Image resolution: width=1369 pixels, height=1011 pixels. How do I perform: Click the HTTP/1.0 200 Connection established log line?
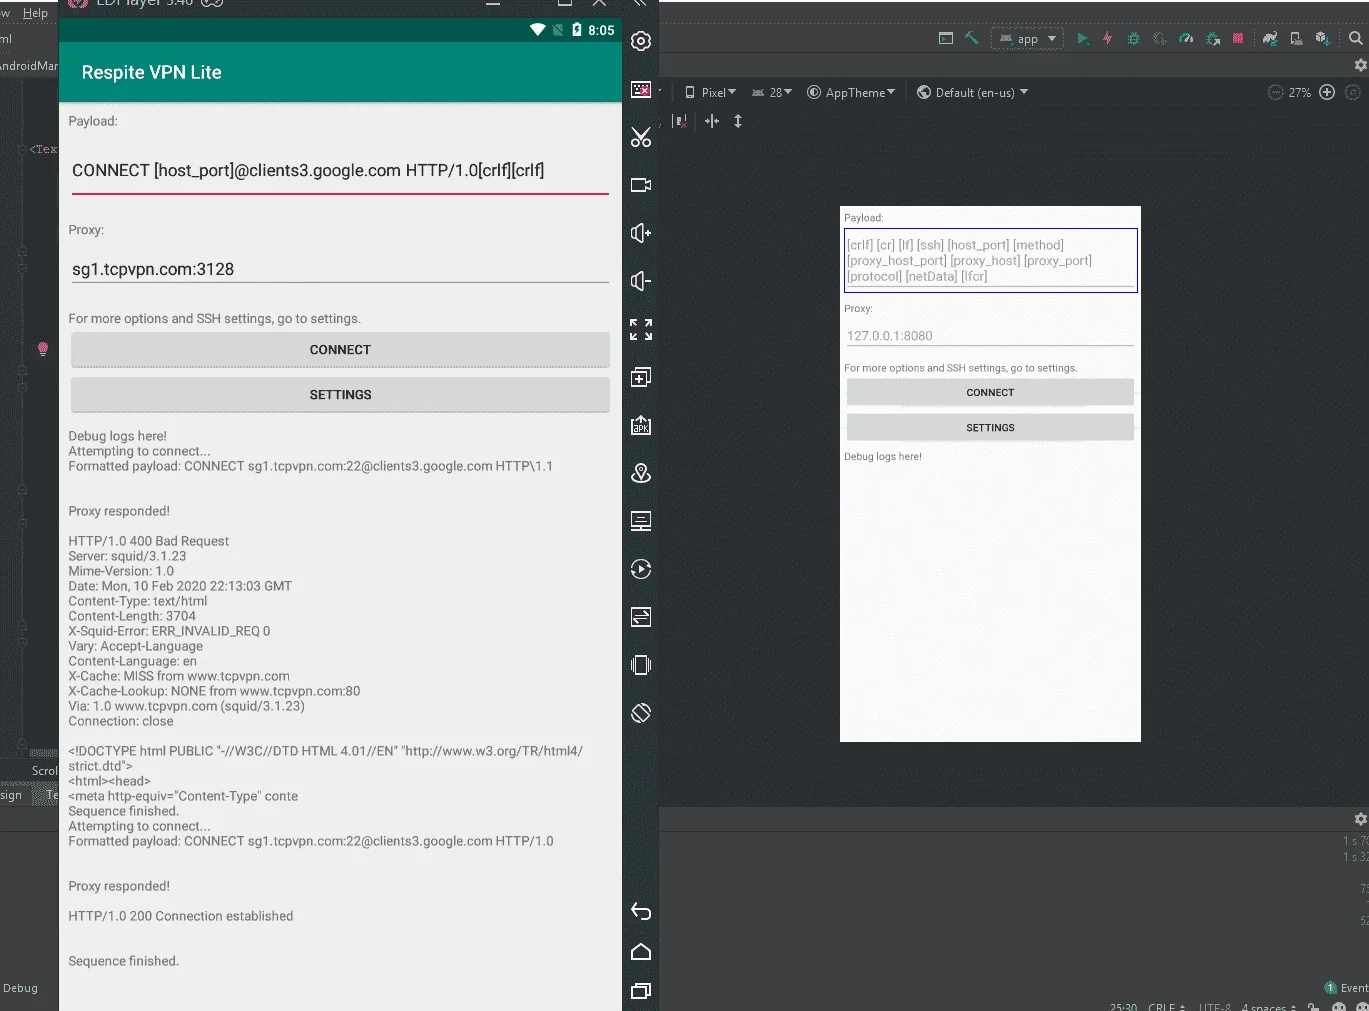[181, 916]
